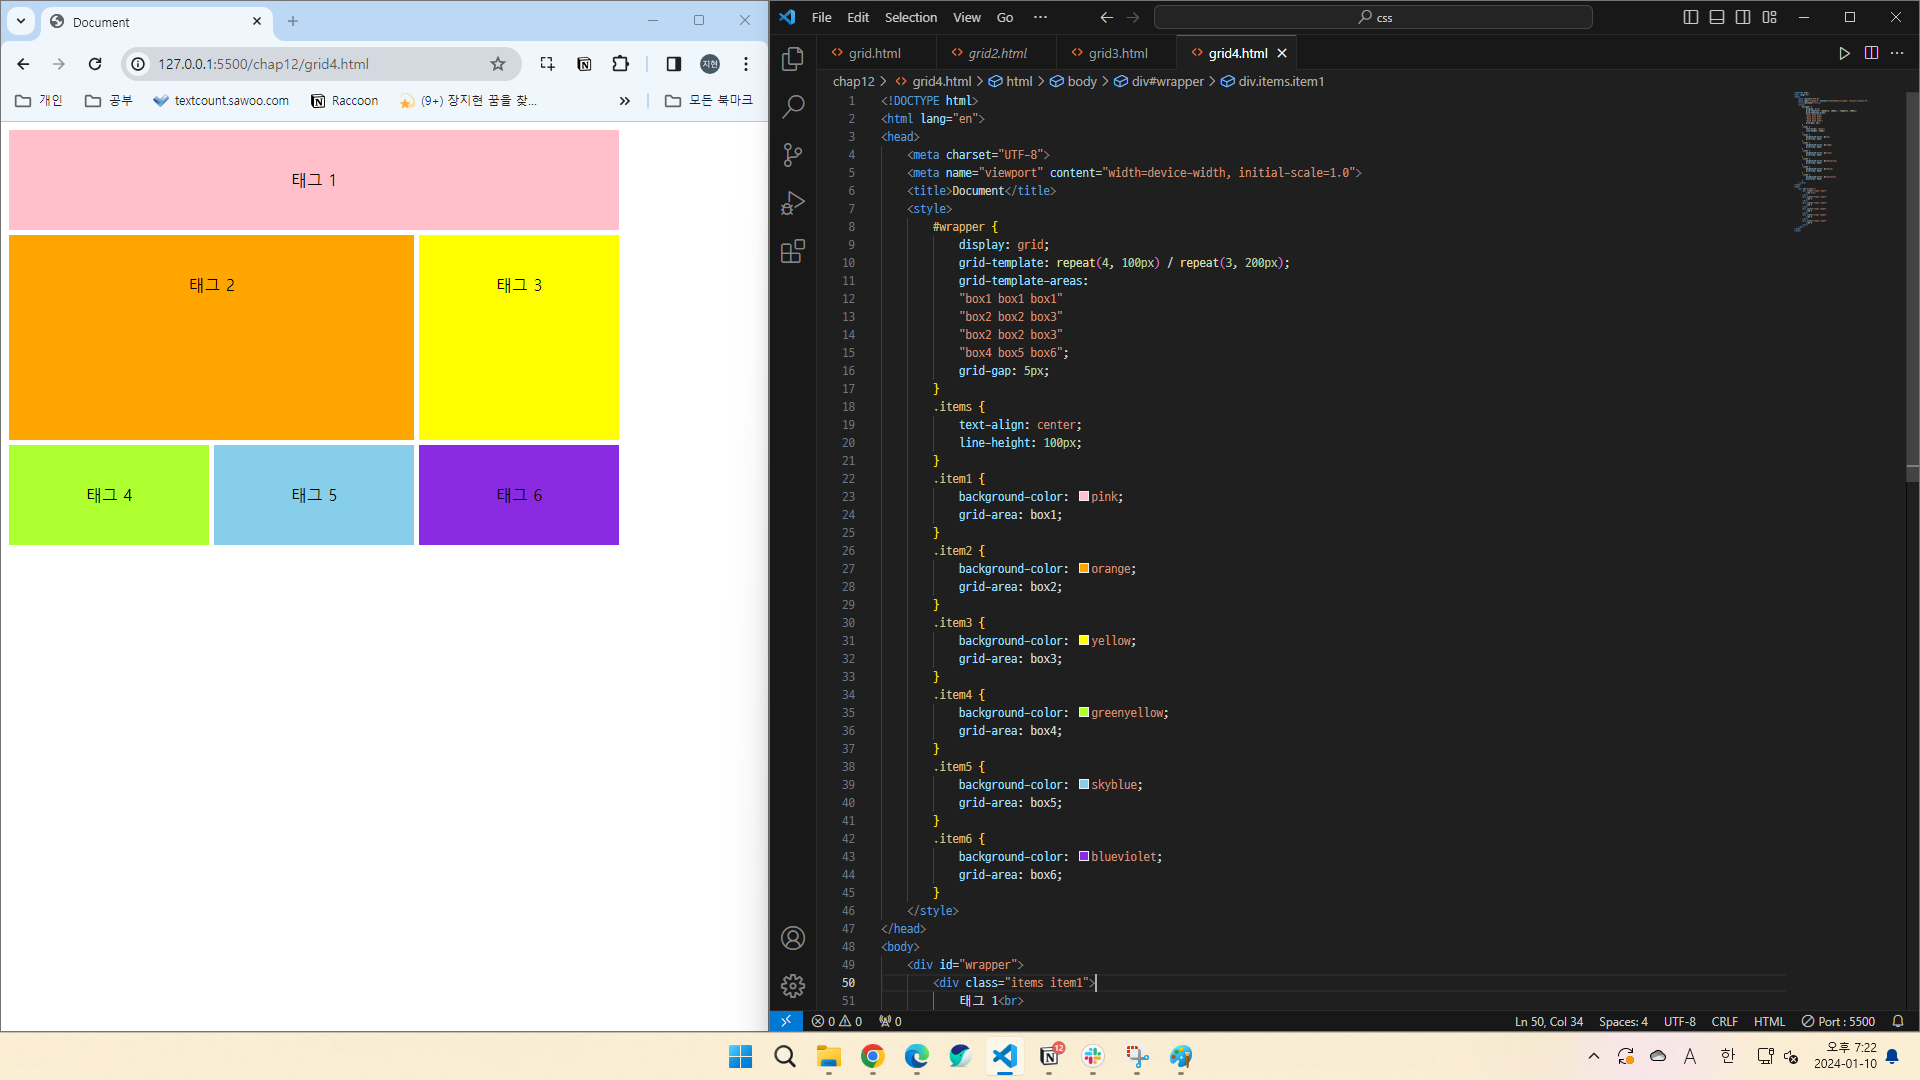Open the Source Control view

click(793, 154)
